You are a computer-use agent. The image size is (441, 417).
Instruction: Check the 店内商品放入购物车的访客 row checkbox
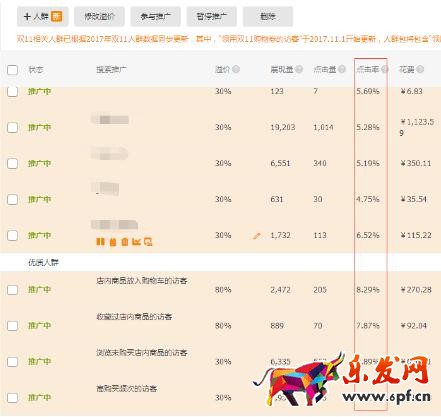point(12,290)
